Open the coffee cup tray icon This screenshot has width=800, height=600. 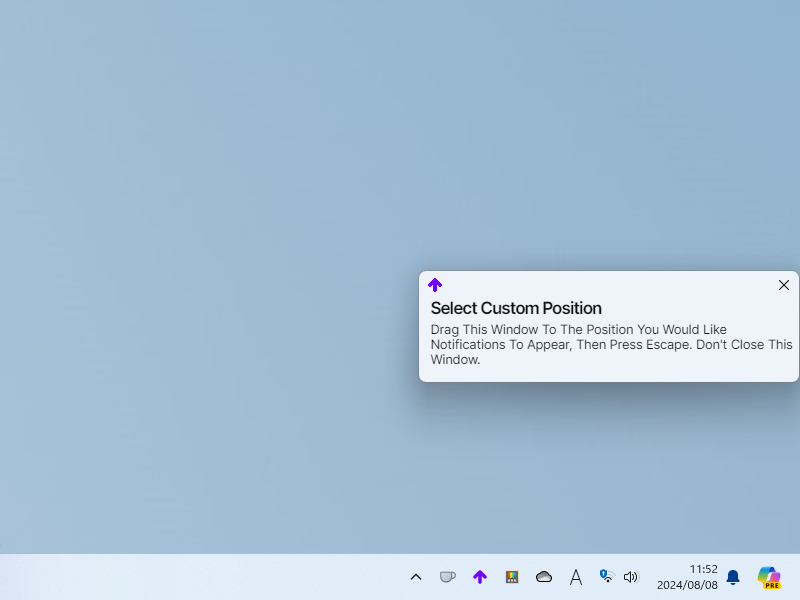(447, 577)
